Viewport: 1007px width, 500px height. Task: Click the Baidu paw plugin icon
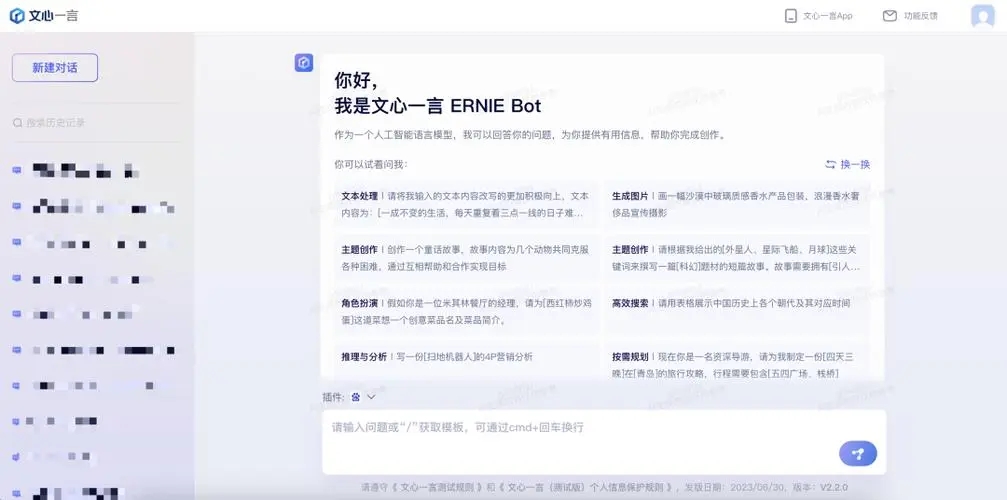[x=355, y=397]
